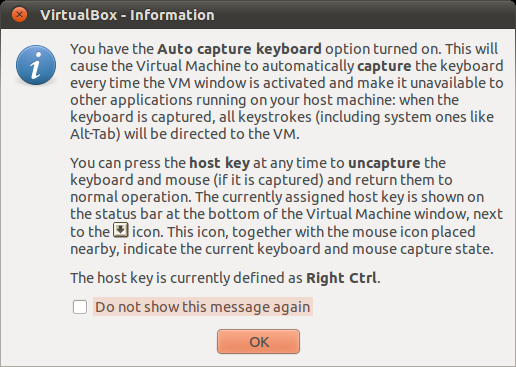Screen dimensions: 516x367
Task: Click the keyboard capture arrow icon in text
Action: 121,230
